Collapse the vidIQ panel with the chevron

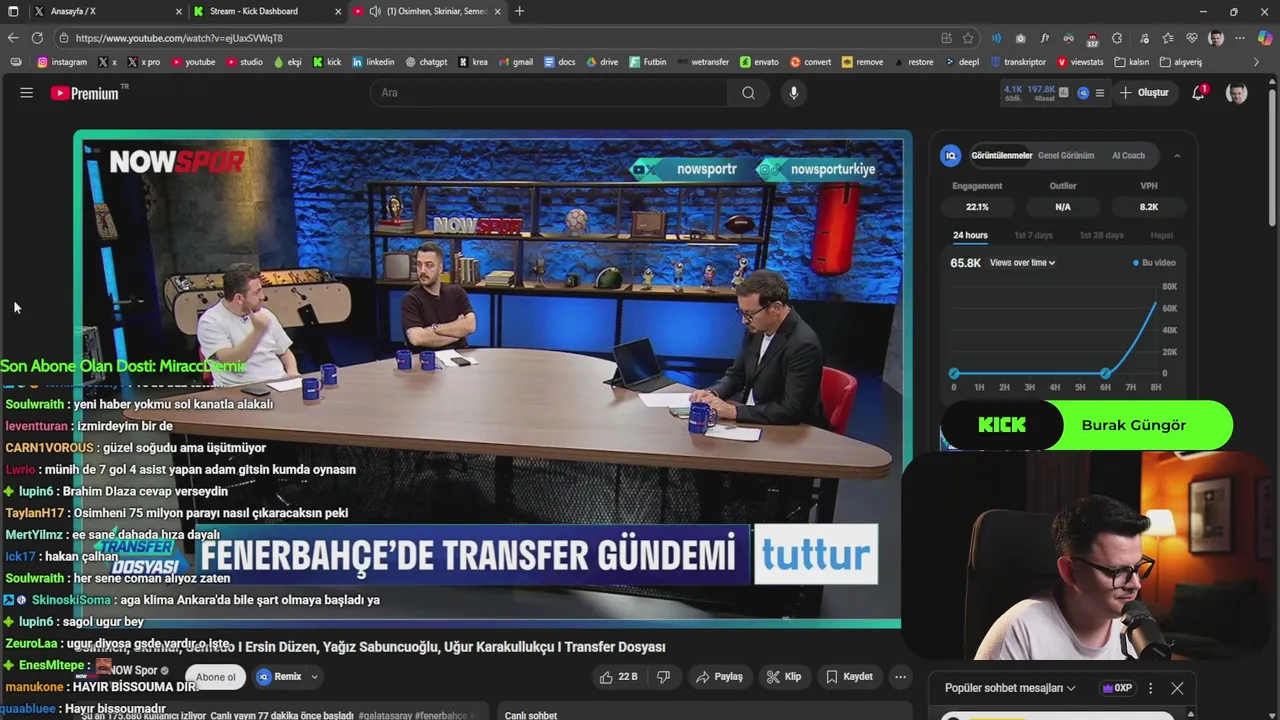pos(1177,155)
